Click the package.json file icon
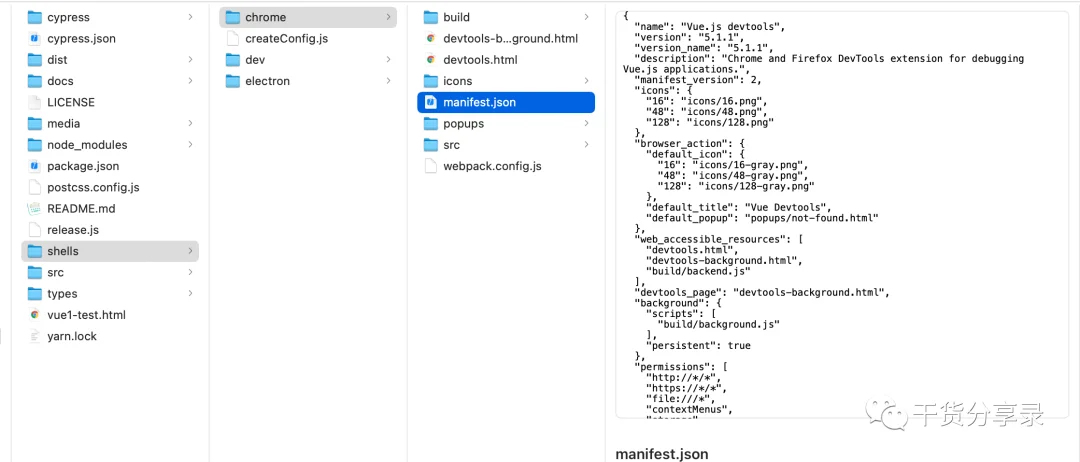 point(35,167)
